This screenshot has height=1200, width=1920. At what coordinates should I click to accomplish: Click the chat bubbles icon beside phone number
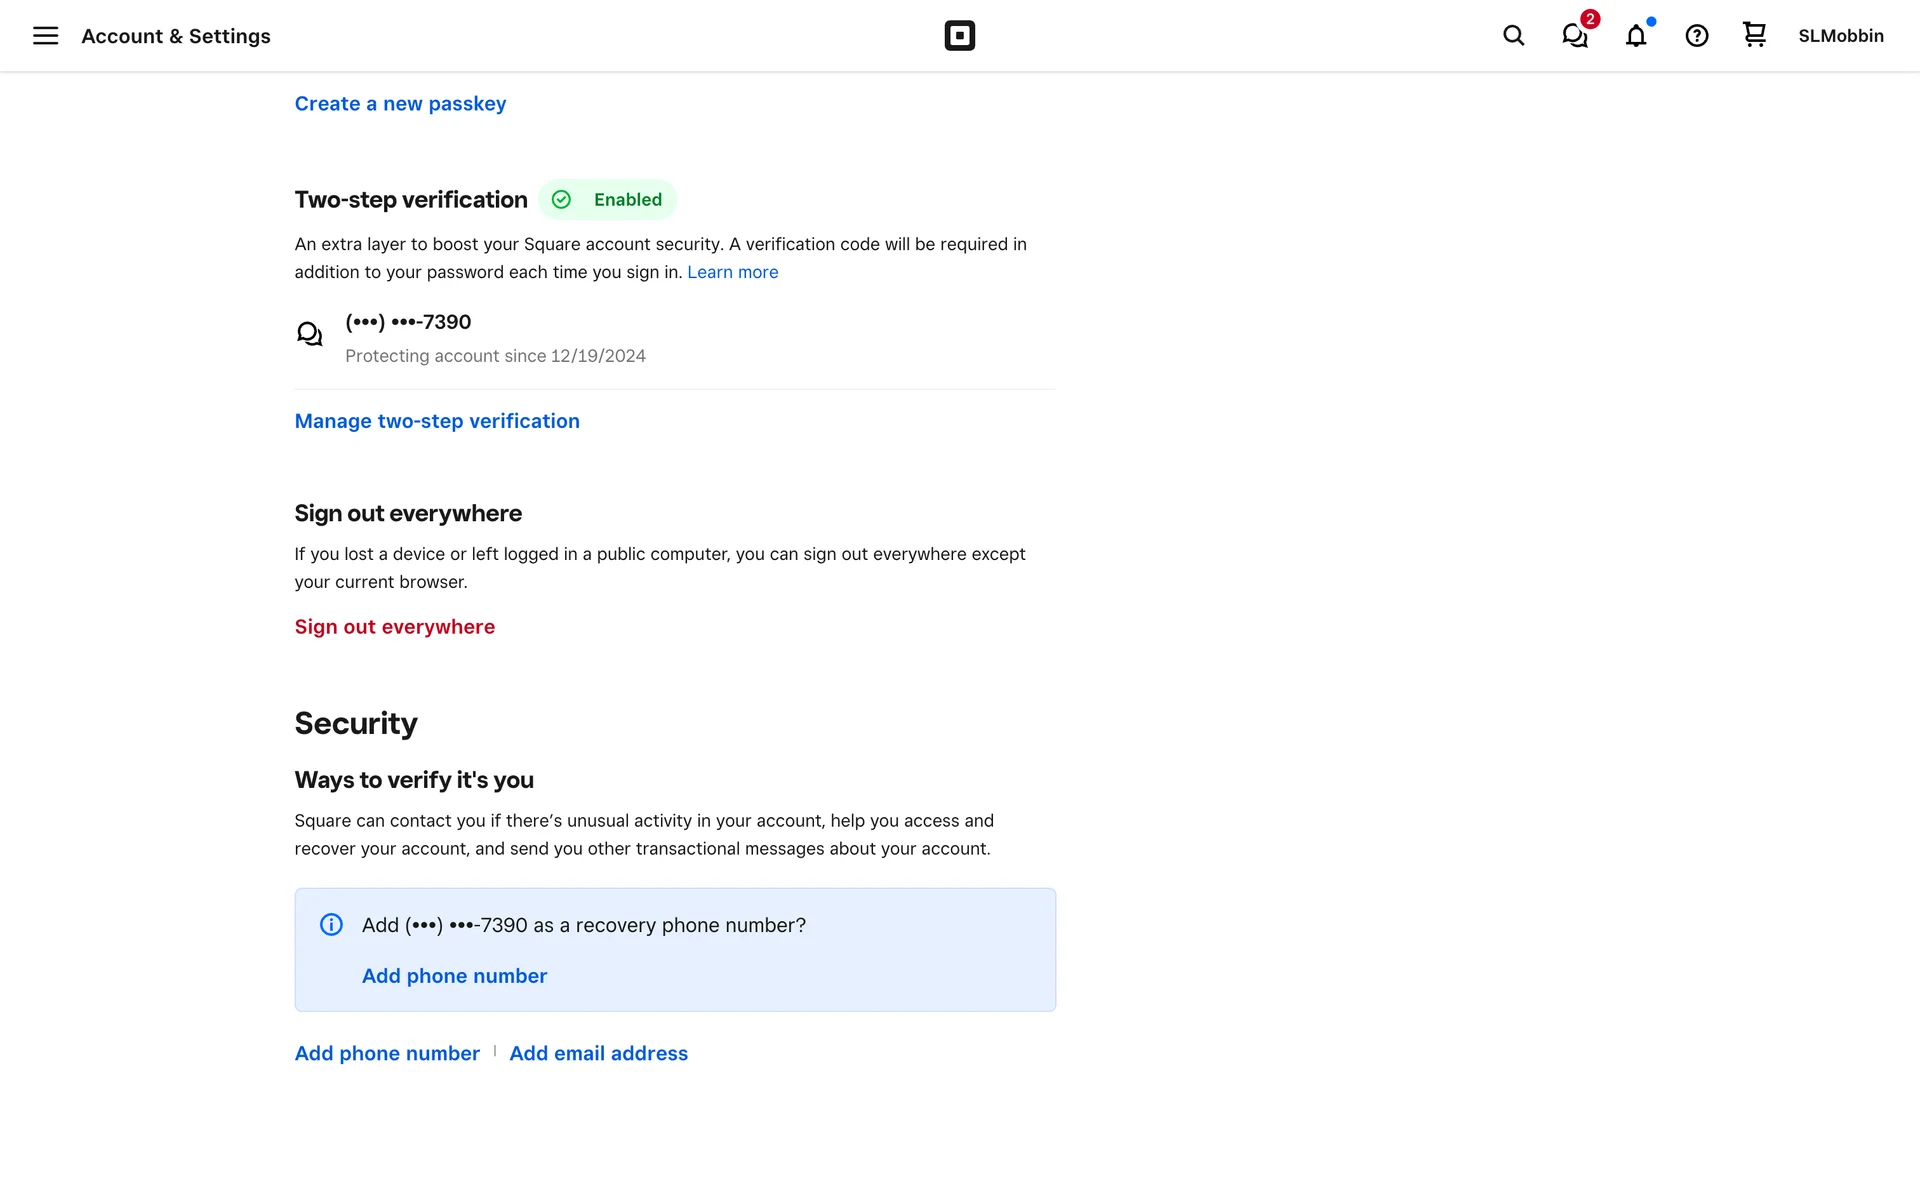pyautogui.click(x=310, y=334)
